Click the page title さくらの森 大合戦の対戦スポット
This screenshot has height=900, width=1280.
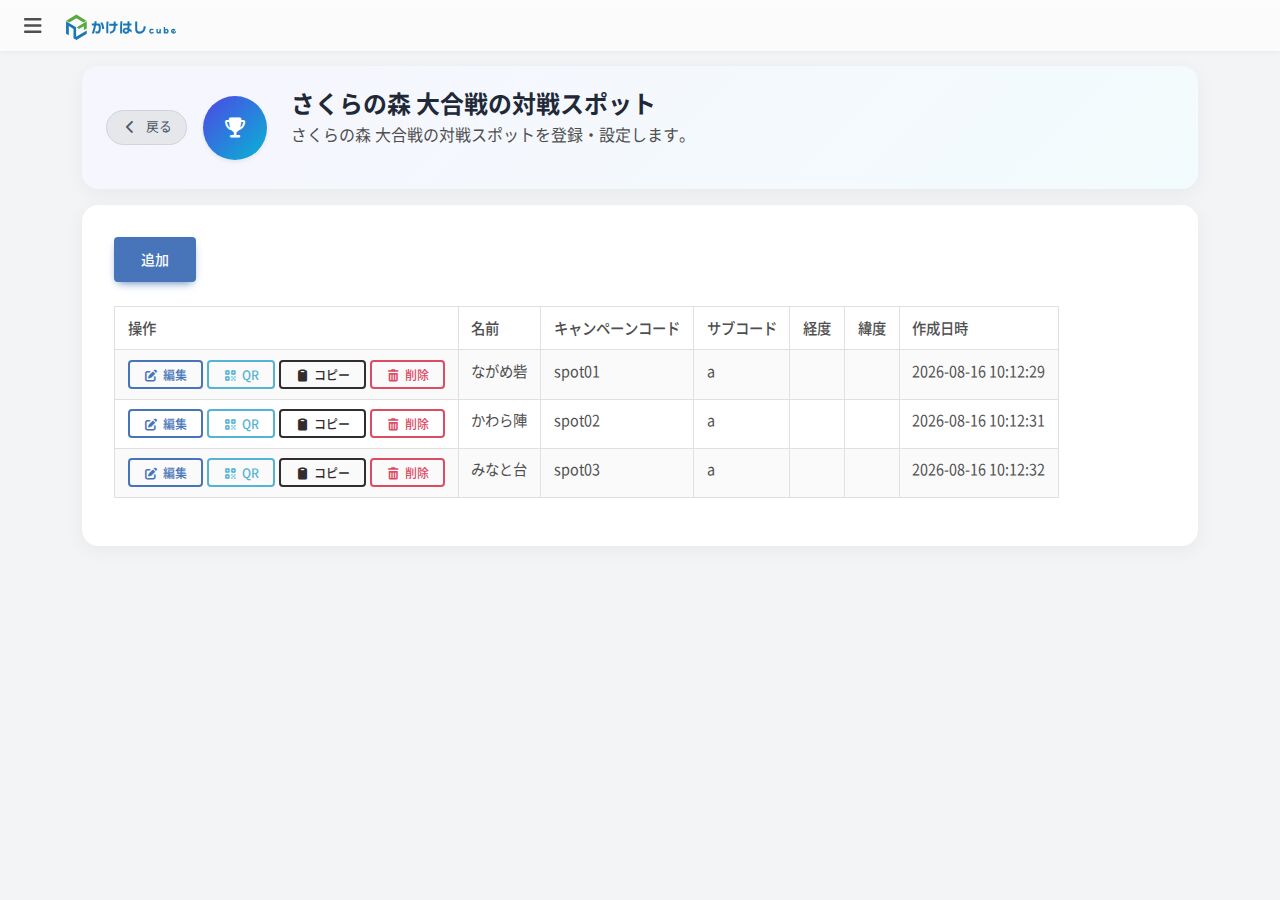pyautogui.click(x=473, y=104)
